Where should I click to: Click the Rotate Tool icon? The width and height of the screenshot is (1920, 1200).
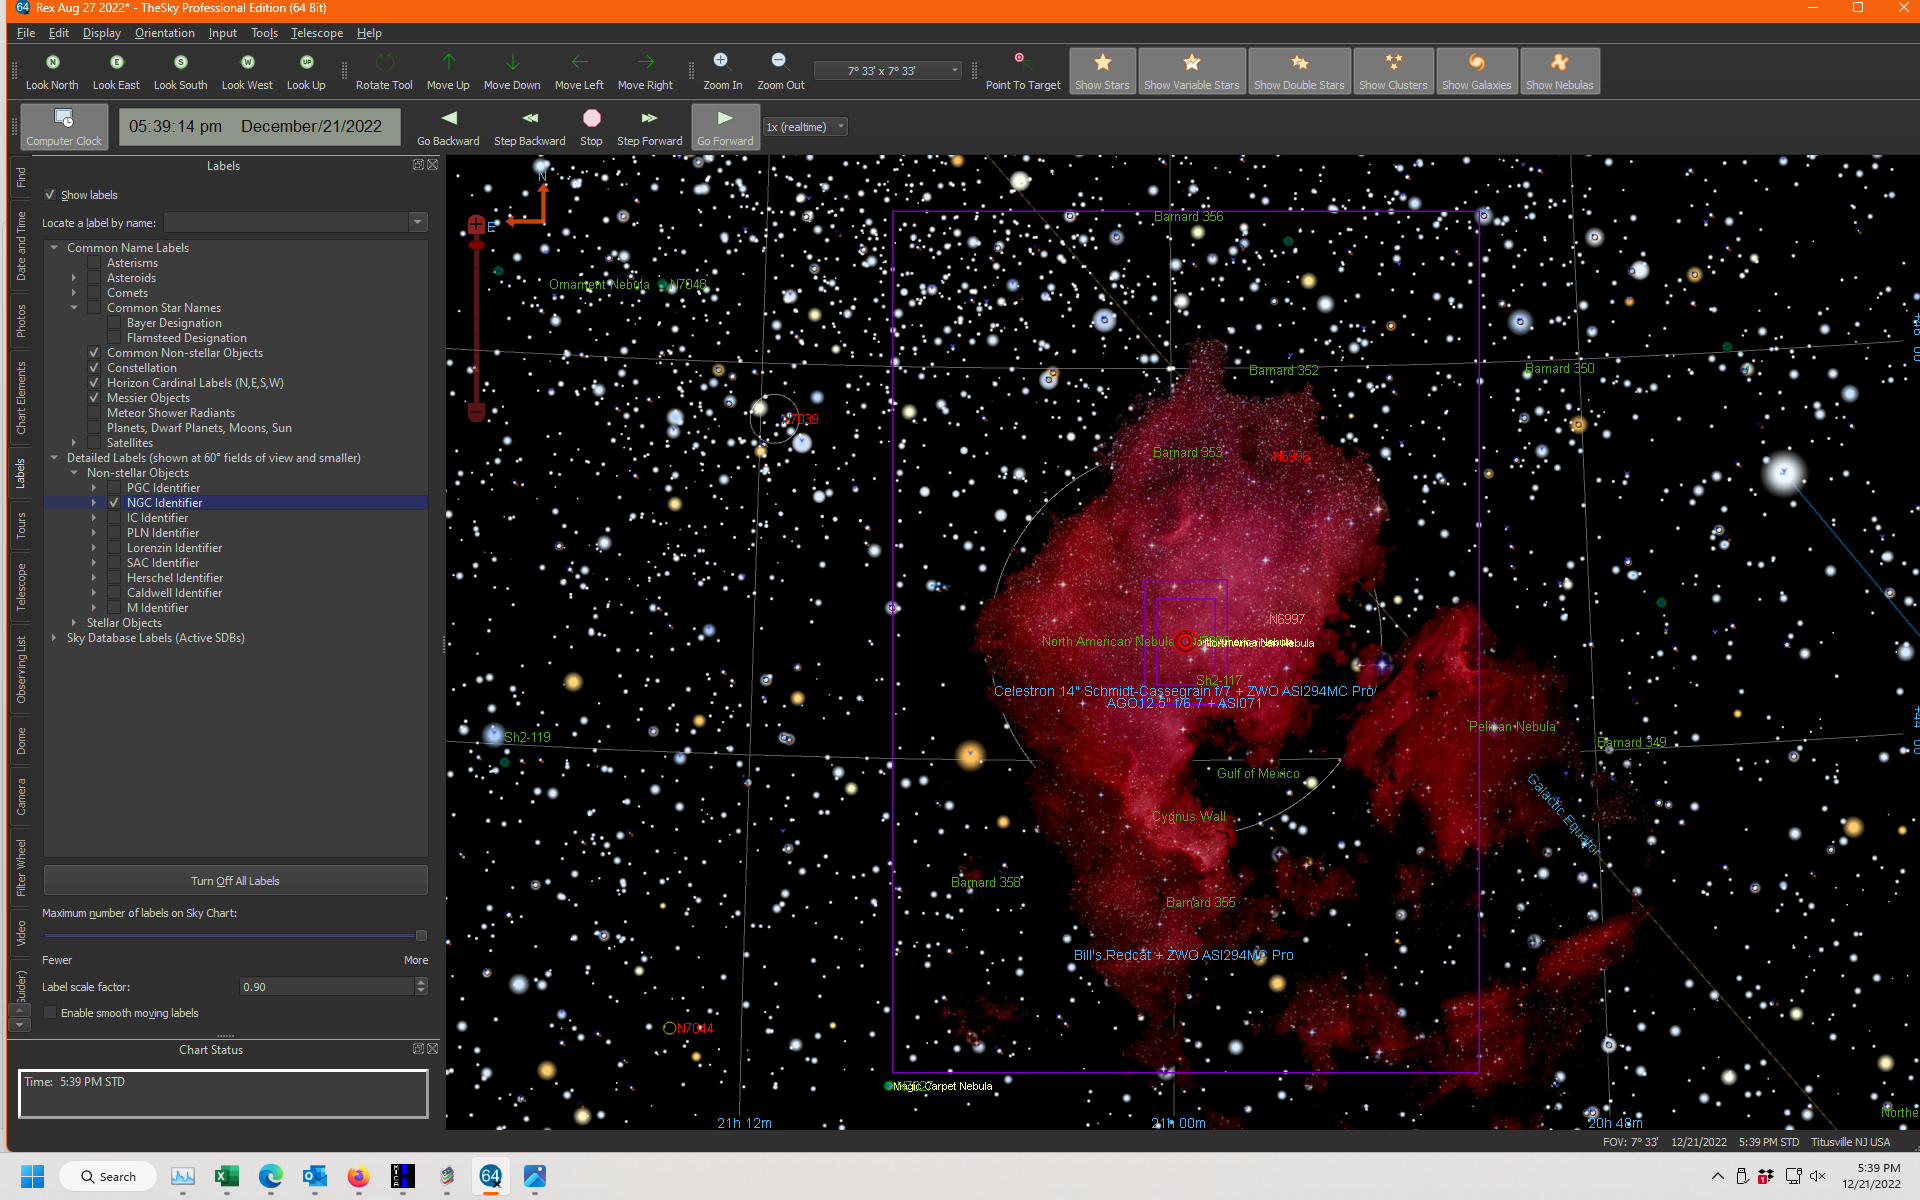[384, 63]
